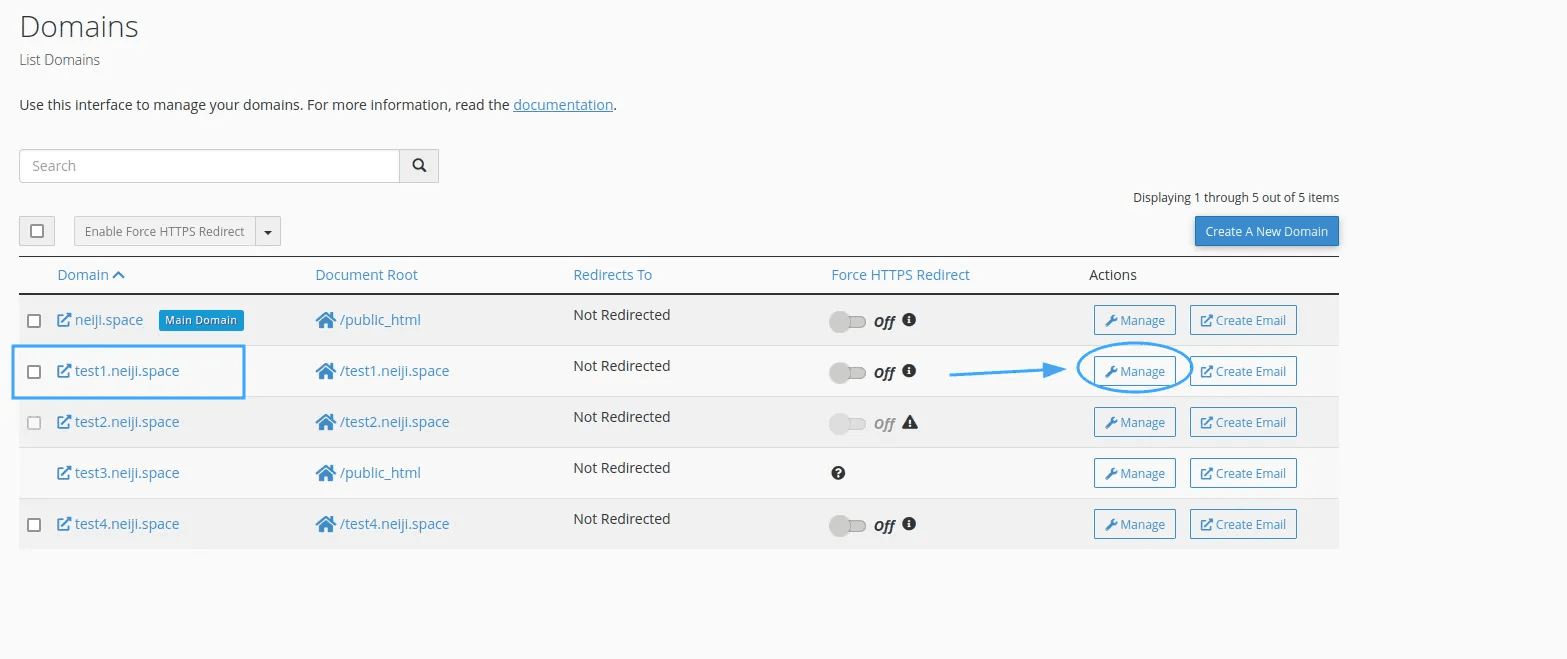Image resolution: width=1567 pixels, height=659 pixels.
Task: Select the select-all checkbox above the table
Action: (x=36, y=230)
